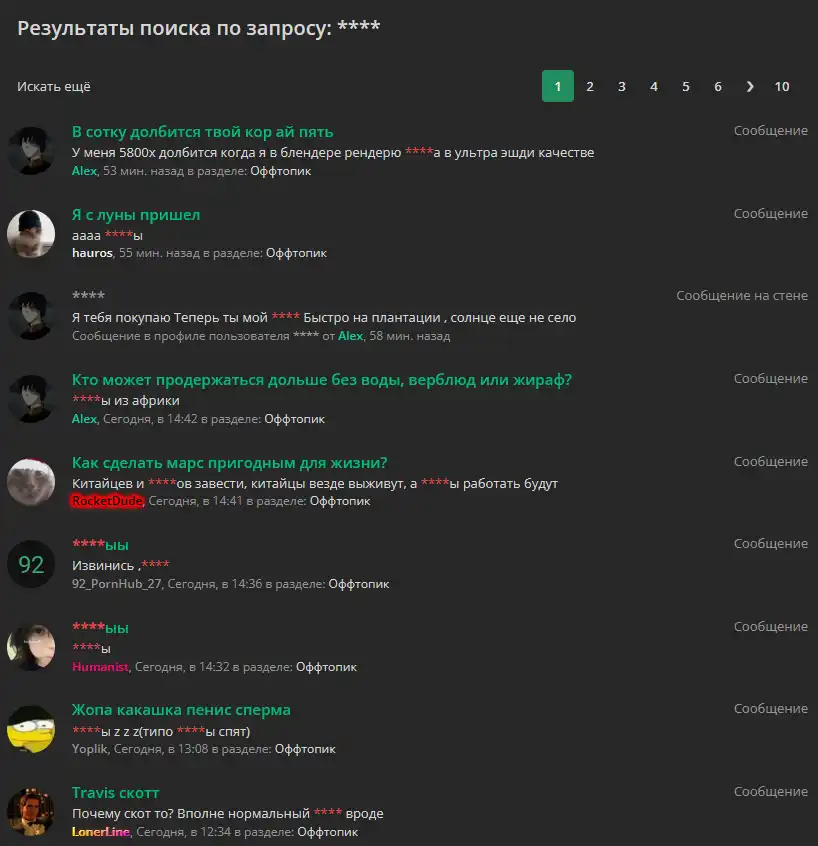Select page 5 in pagination

coord(686,86)
